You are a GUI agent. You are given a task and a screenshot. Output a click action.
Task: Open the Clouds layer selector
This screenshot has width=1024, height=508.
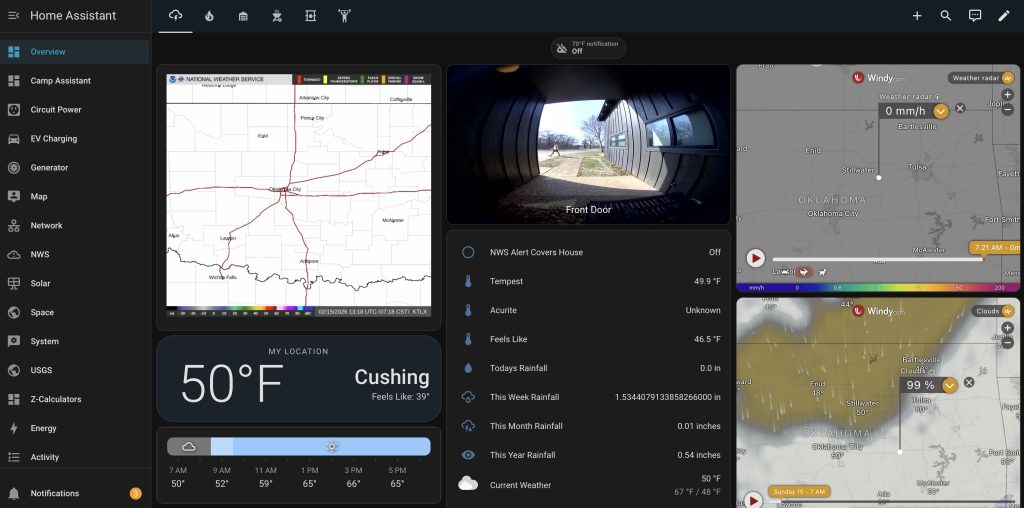993,311
